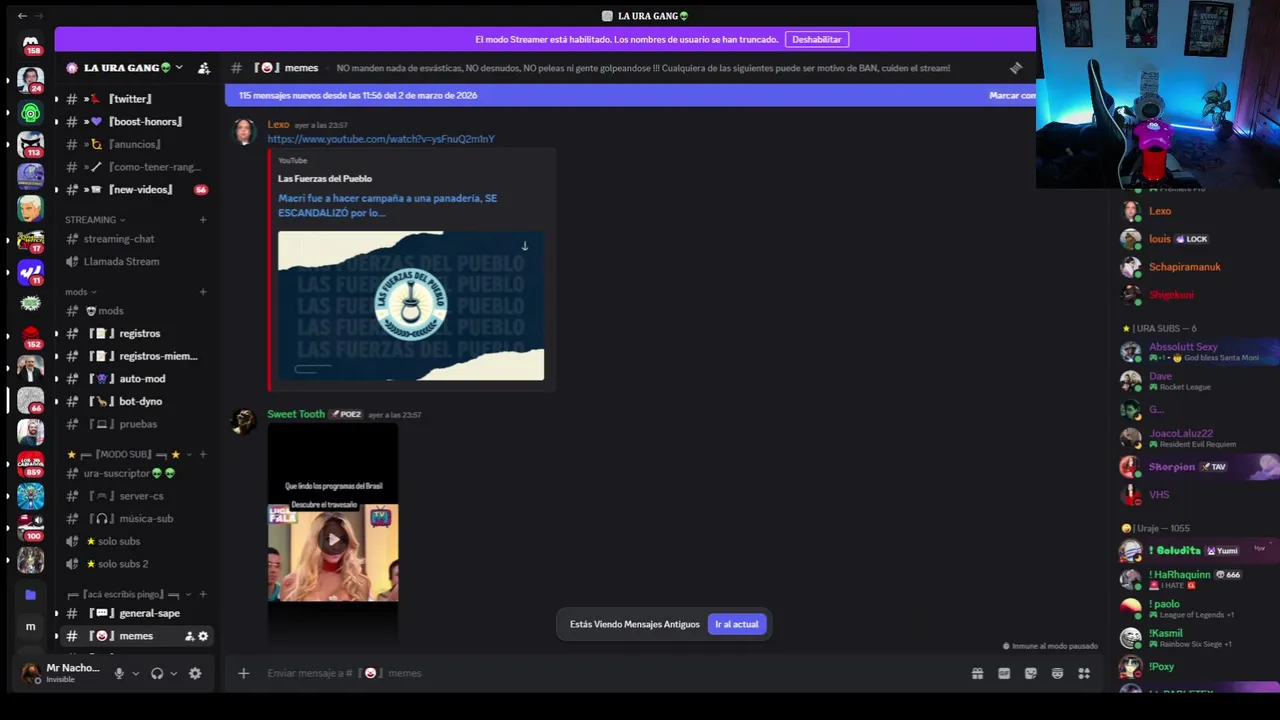Open member JoacoLaluz22 in member list

point(1195,438)
